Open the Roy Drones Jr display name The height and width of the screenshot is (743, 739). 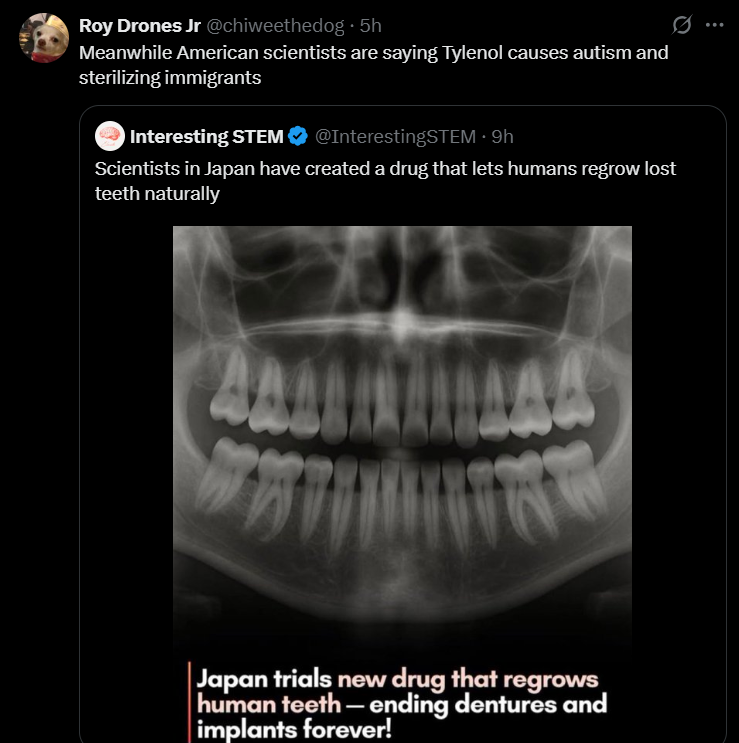tap(140, 26)
